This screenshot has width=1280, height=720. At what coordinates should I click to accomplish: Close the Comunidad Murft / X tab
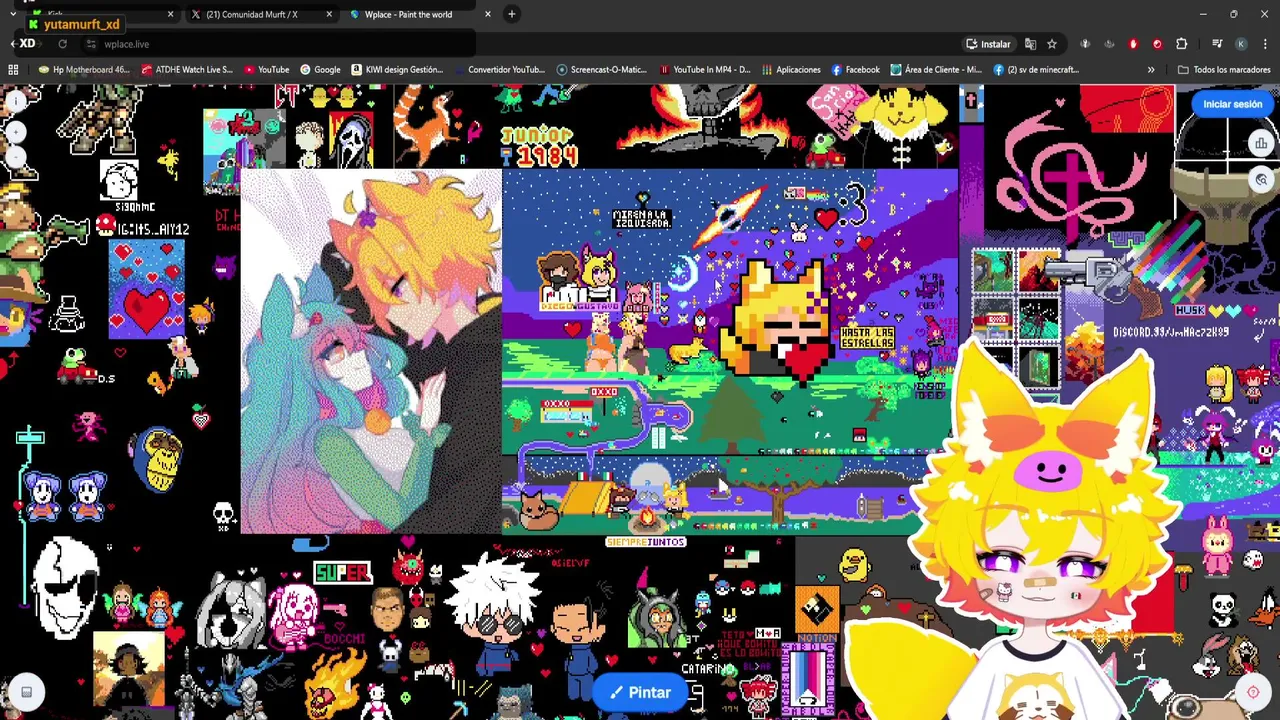point(329,14)
